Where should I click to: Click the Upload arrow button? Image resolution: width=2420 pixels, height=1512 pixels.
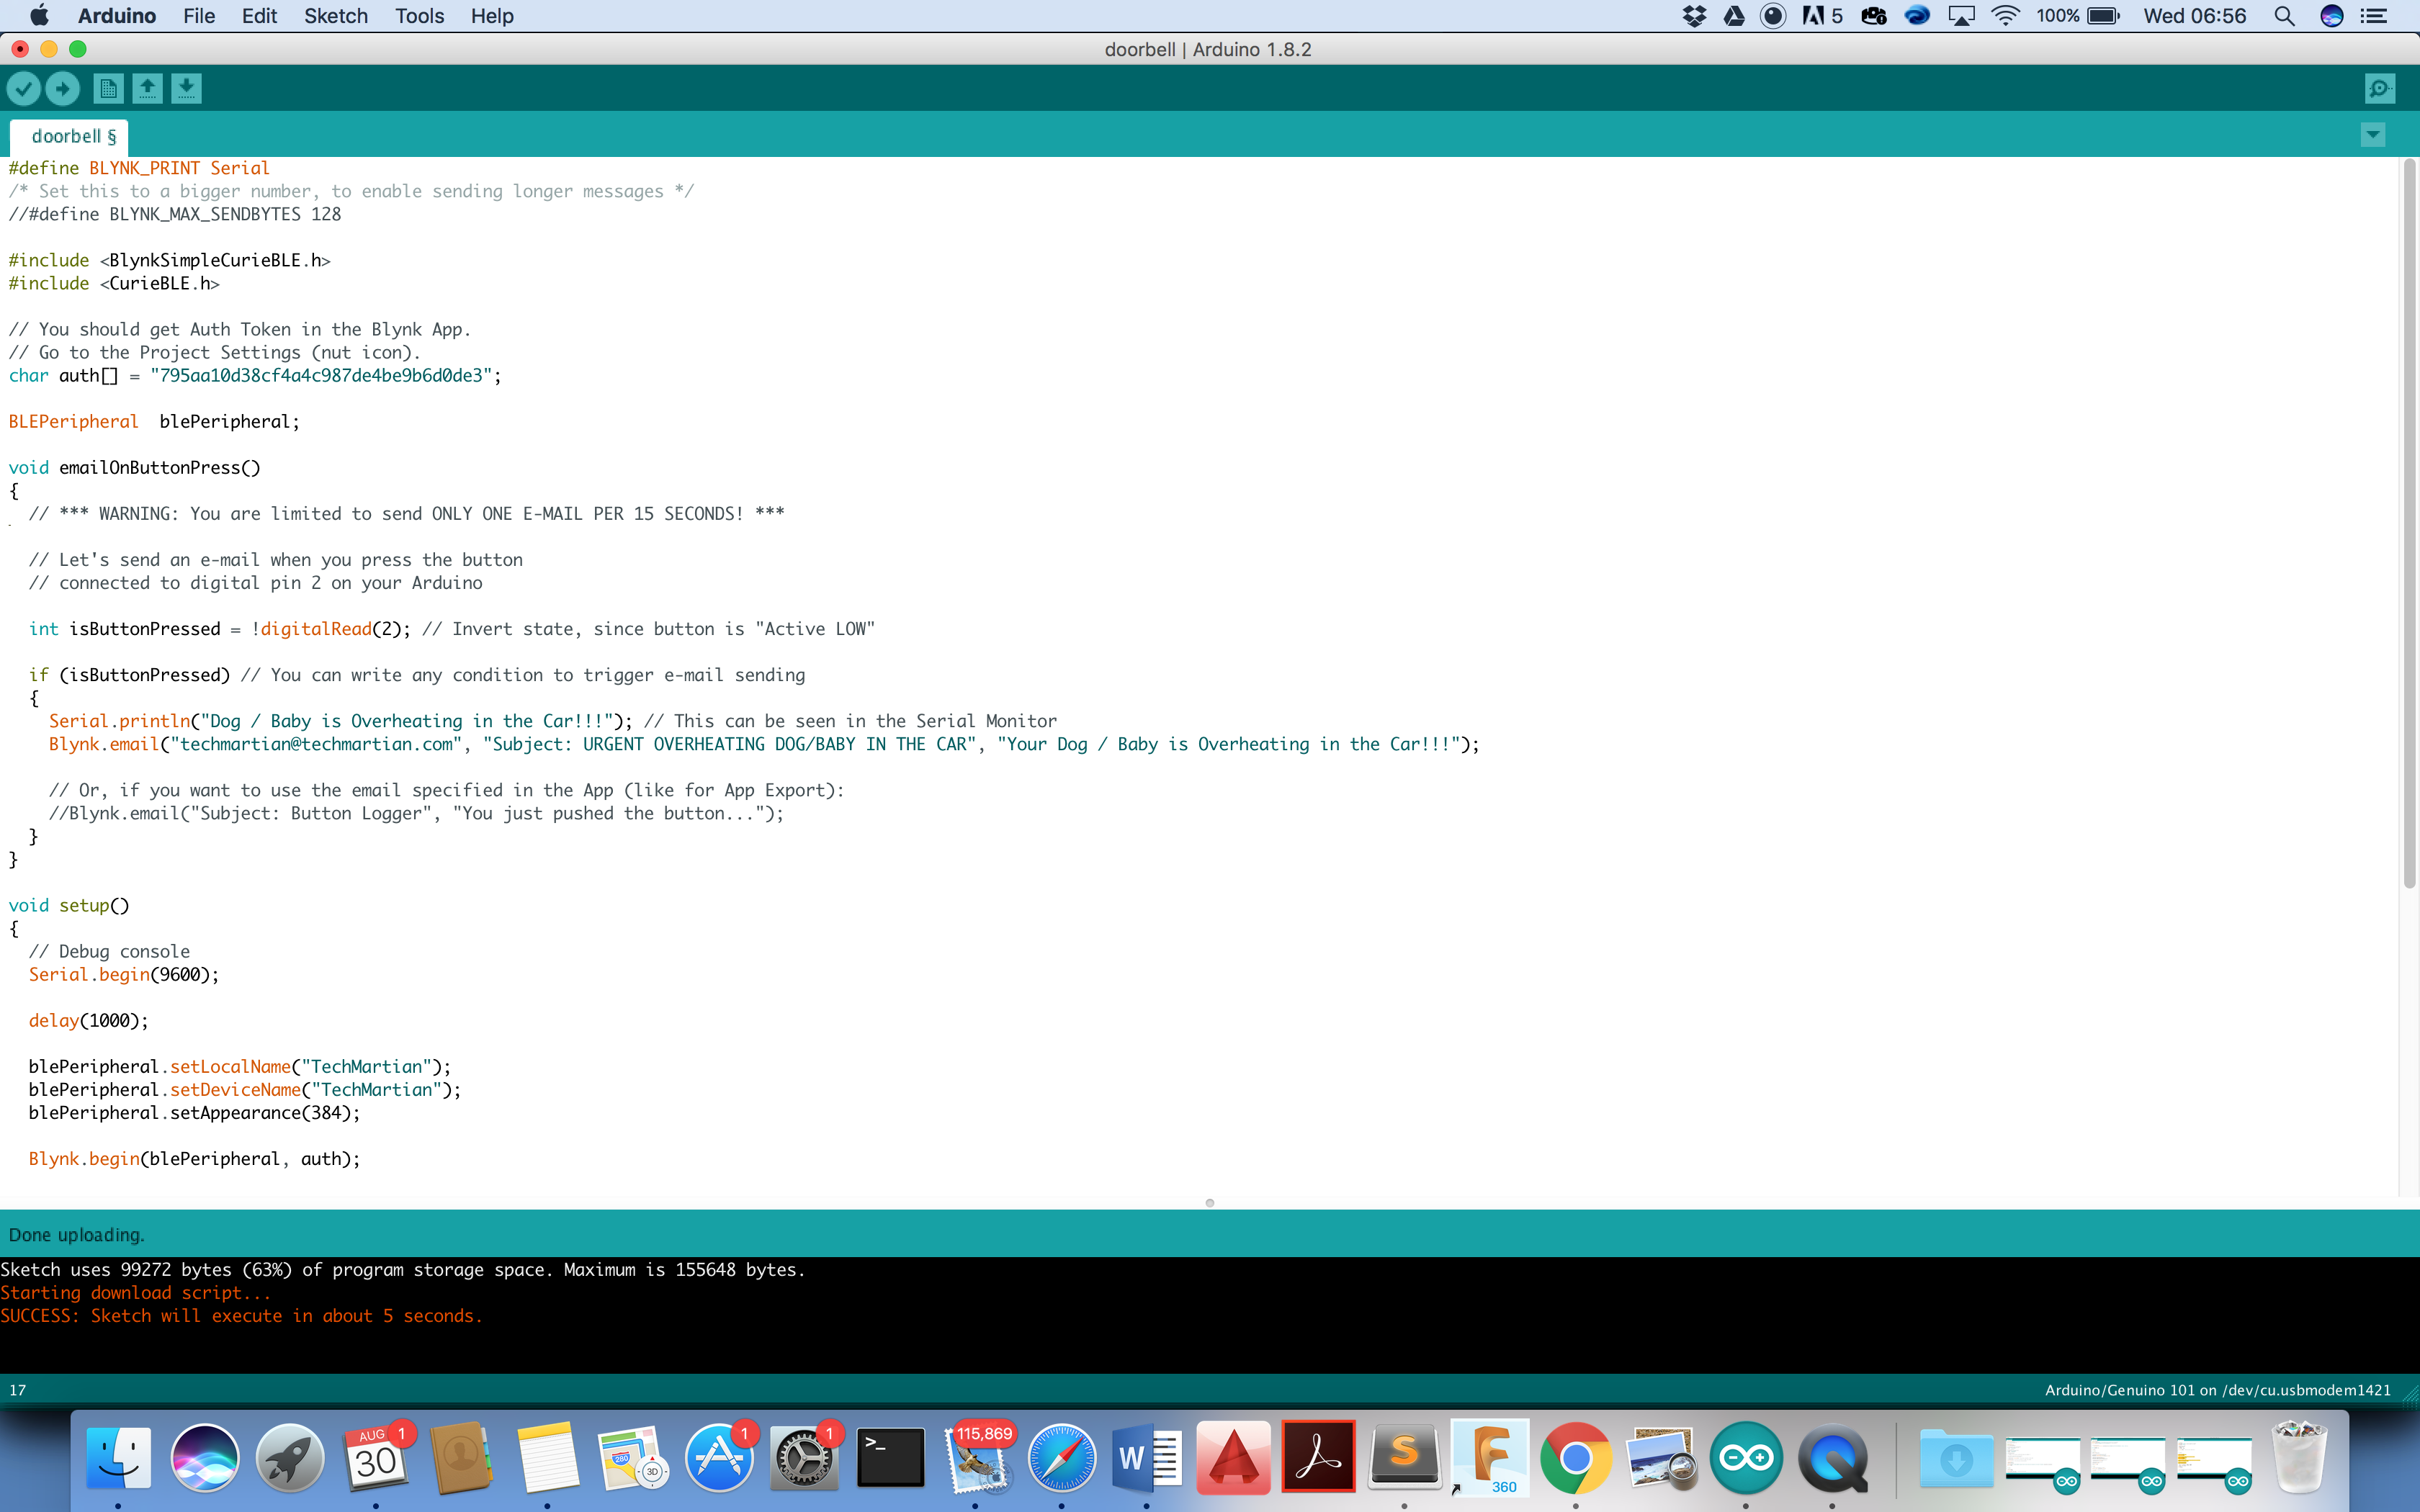pos(63,89)
